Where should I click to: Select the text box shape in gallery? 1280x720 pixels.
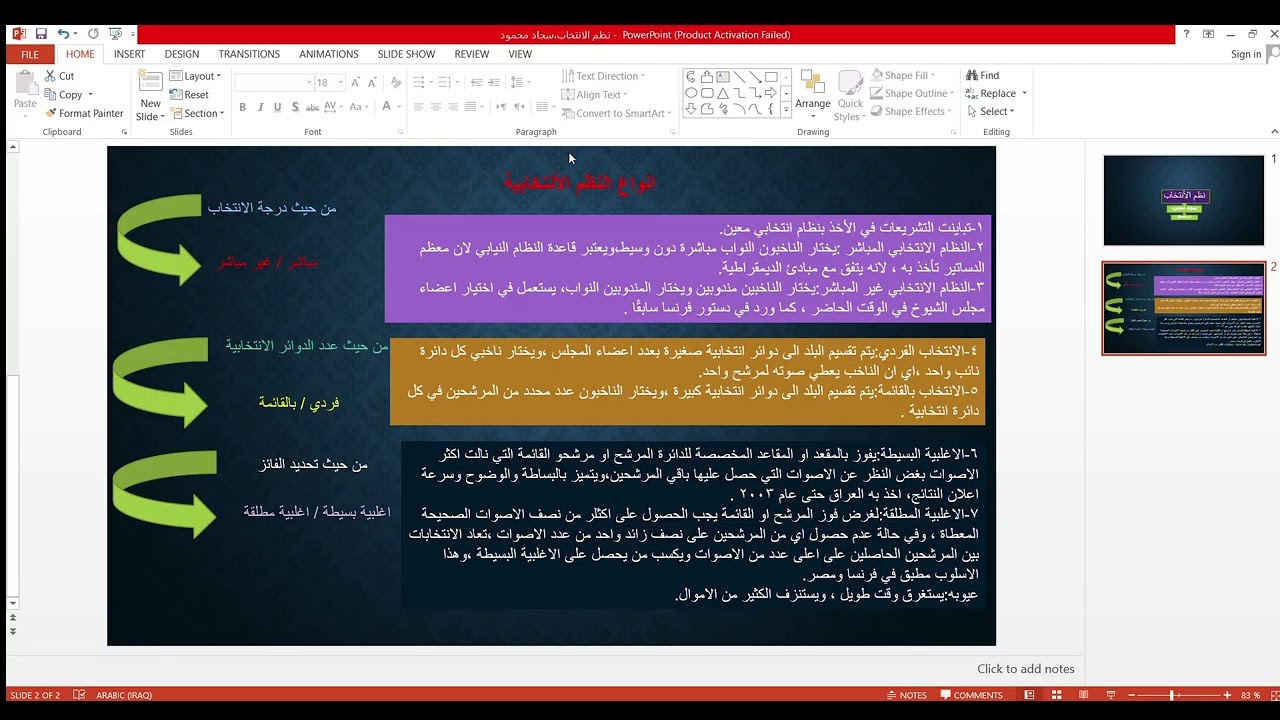point(723,77)
